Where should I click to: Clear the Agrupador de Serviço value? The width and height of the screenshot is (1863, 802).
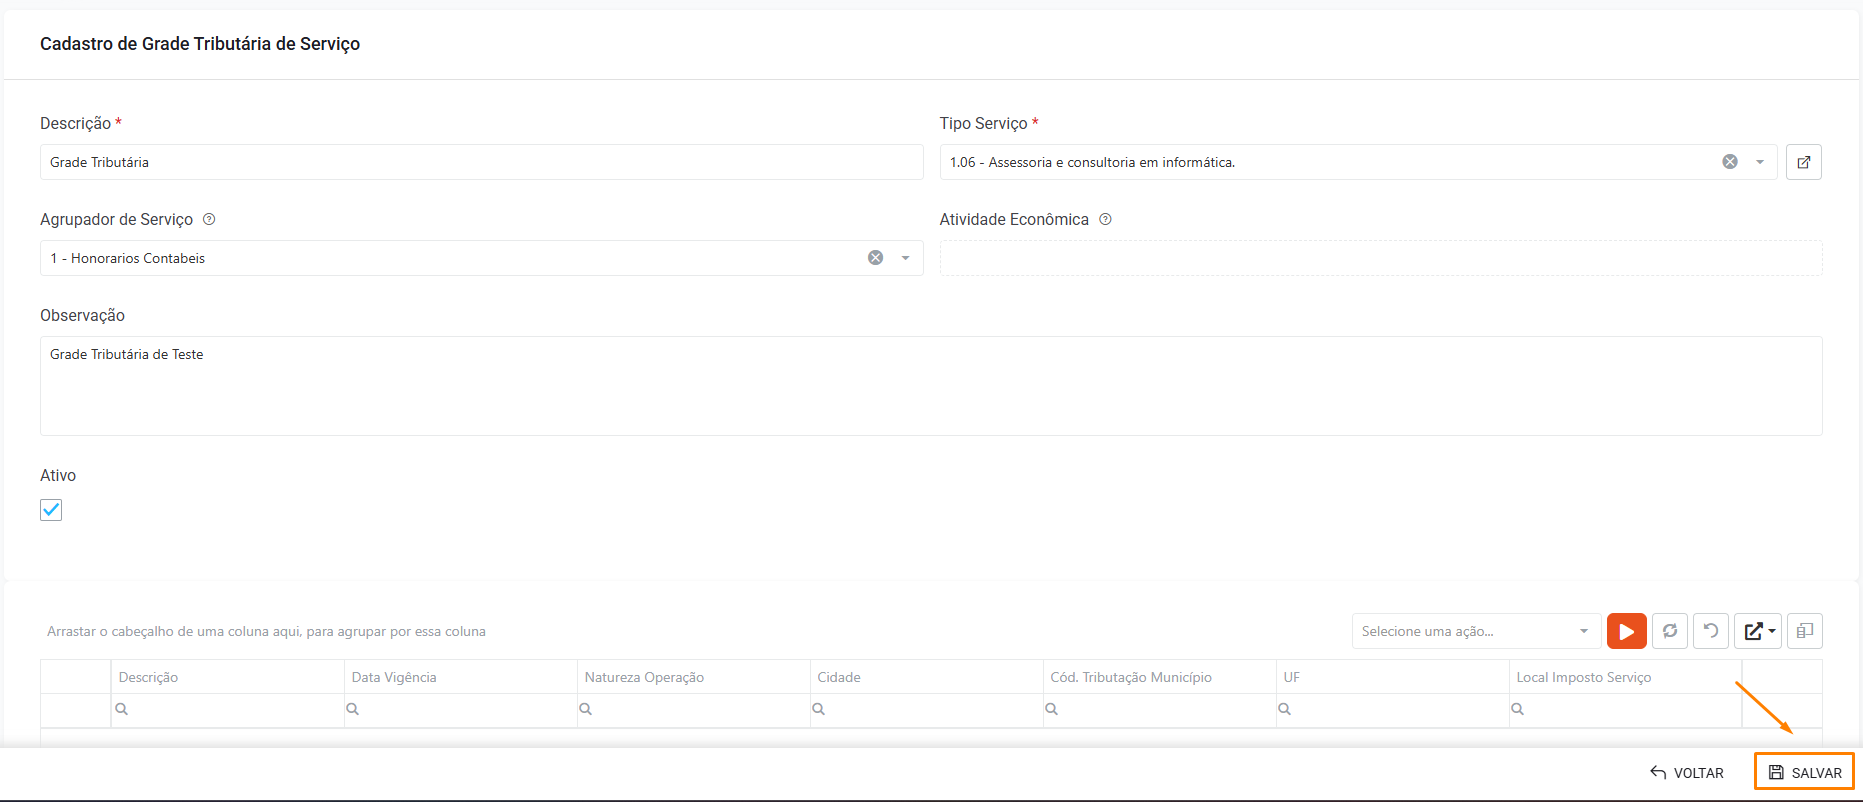pos(875,258)
